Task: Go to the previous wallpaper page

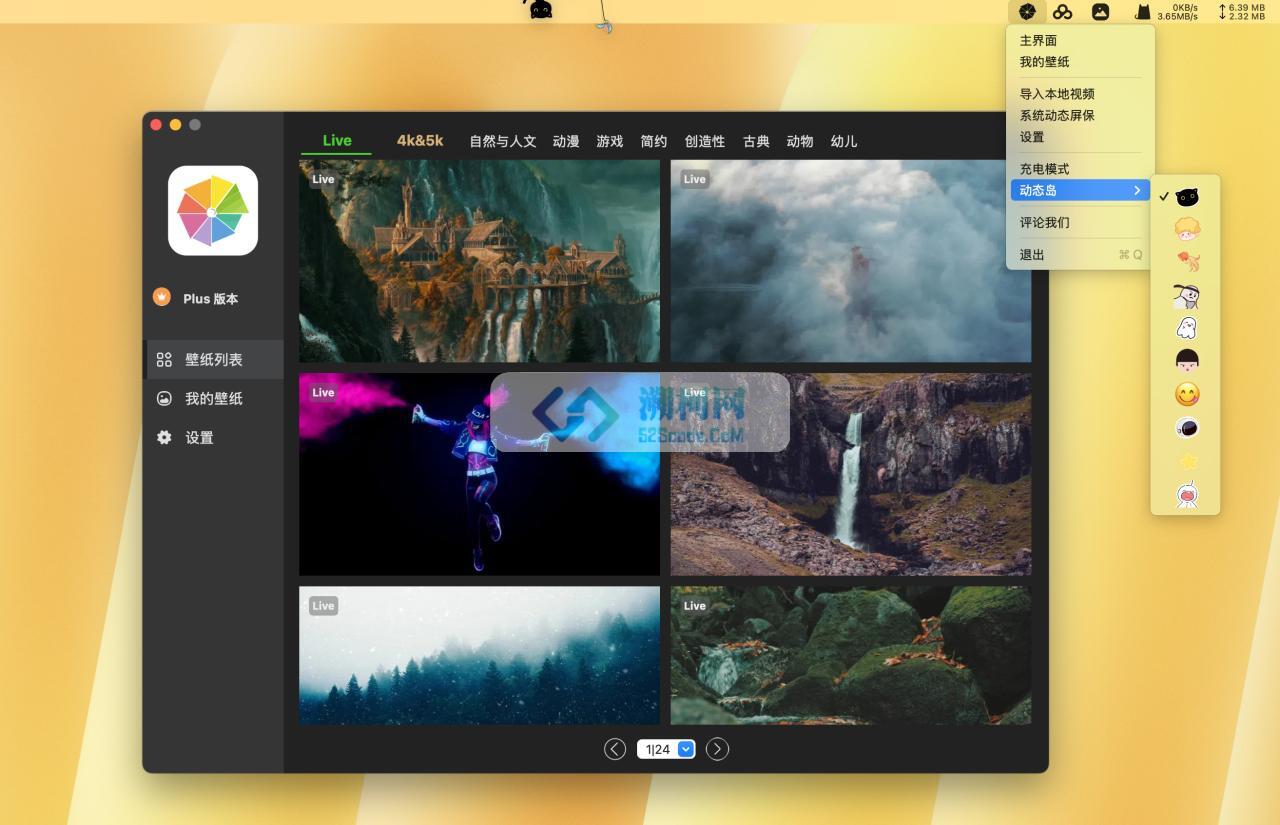Action: pos(615,749)
